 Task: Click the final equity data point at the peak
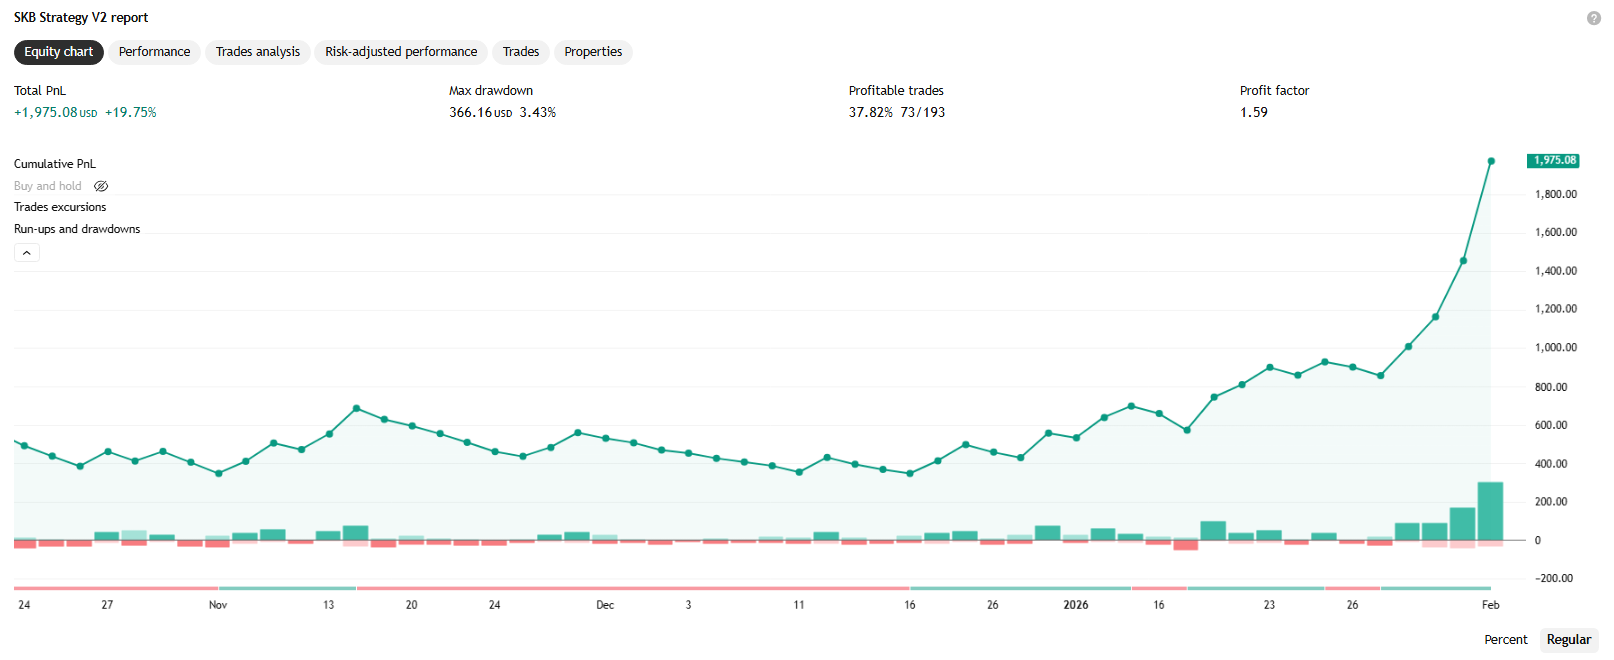[x=1491, y=161]
